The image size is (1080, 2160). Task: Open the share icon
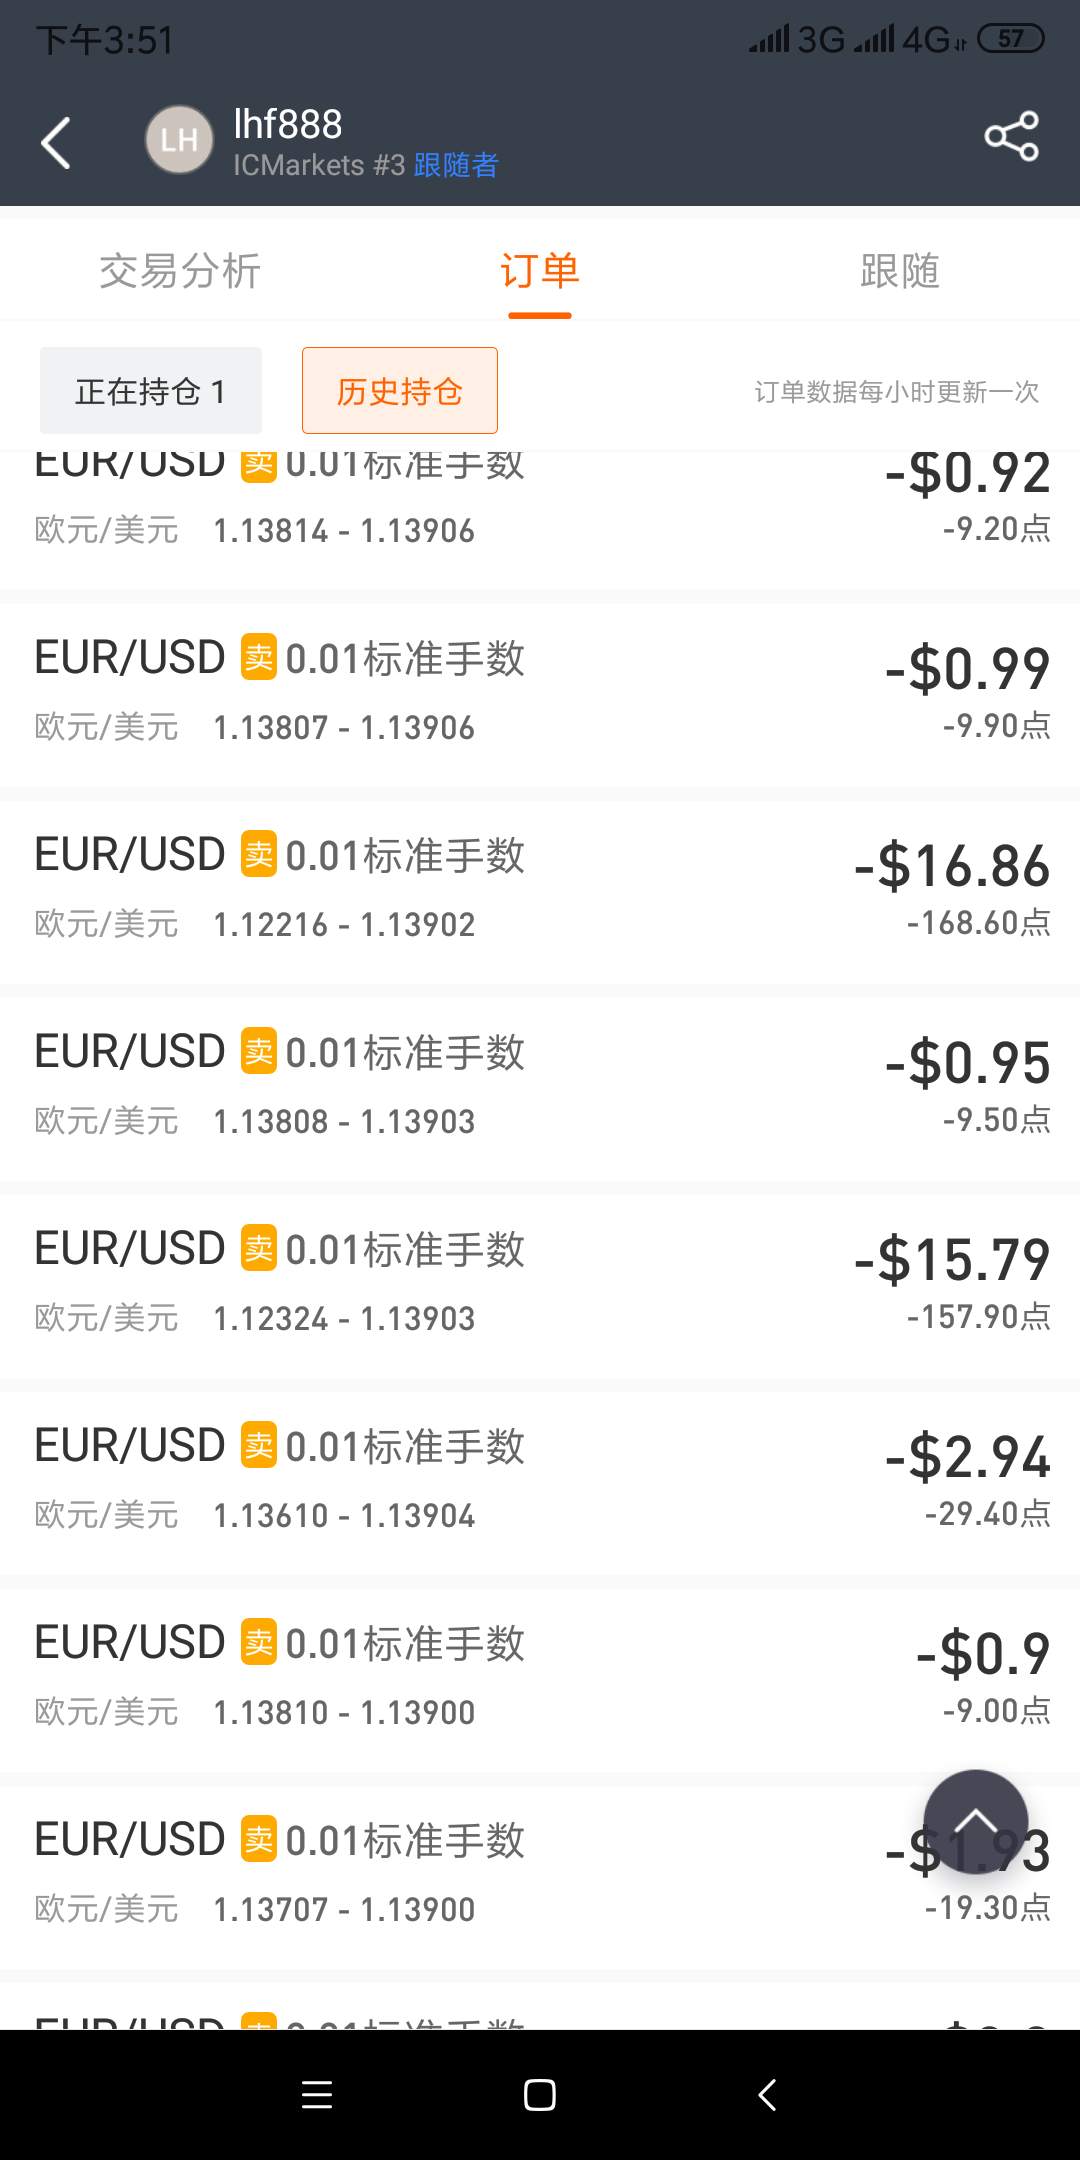pyautogui.click(x=1011, y=136)
